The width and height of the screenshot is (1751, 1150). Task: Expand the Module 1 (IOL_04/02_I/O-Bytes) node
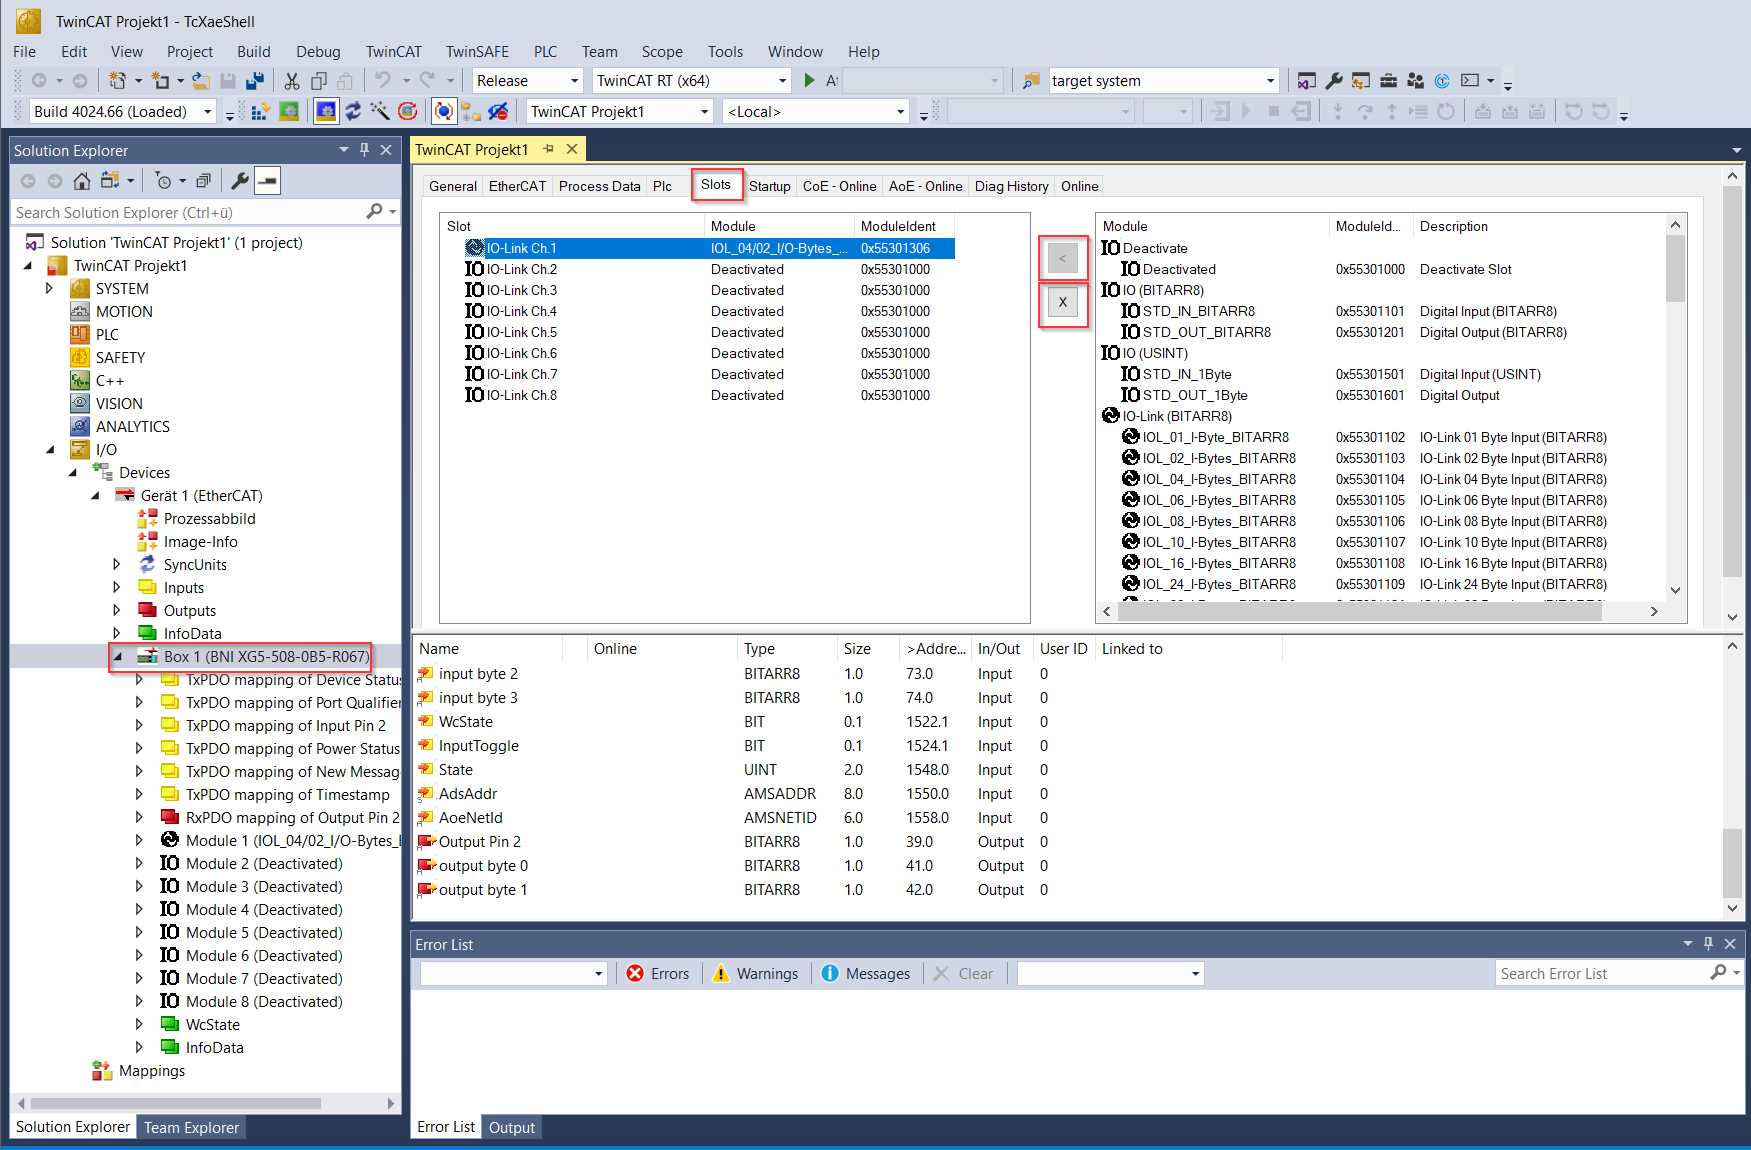click(x=139, y=841)
